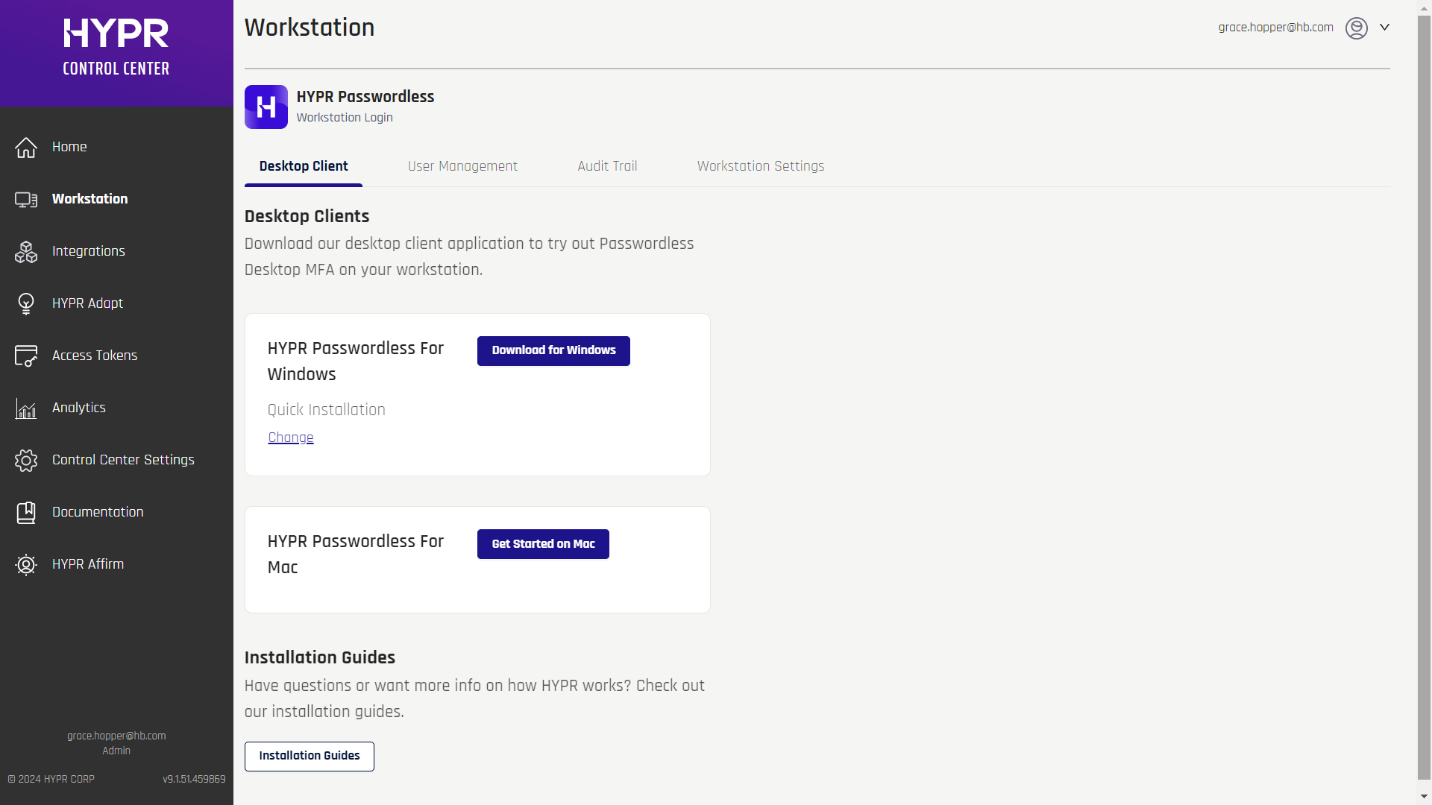Click the Change link under Quick Installation

click(x=290, y=437)
